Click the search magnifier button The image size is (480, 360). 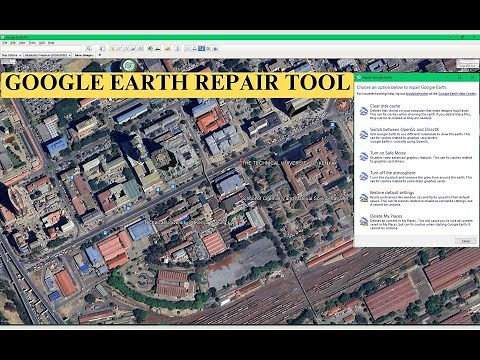89,48
